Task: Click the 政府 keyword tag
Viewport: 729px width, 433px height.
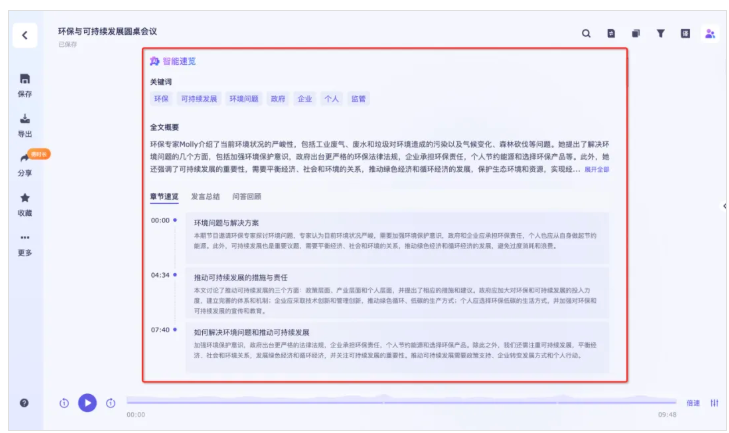Action: click(x=278, y=99)
